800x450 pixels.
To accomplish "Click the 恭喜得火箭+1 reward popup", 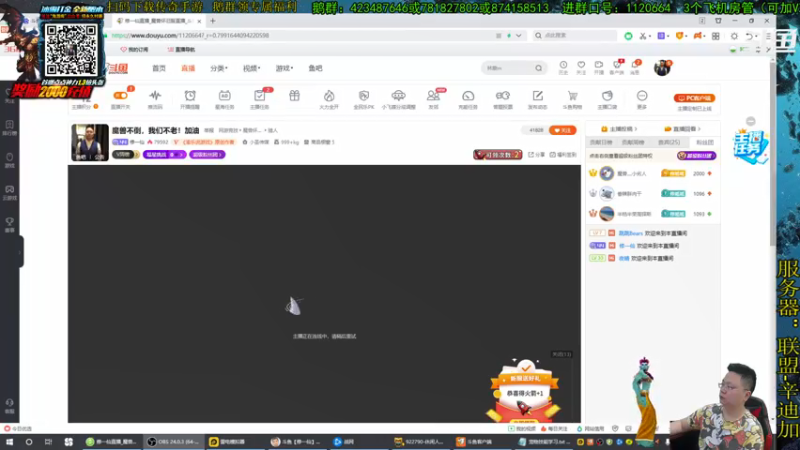I will tap(524, 394).
